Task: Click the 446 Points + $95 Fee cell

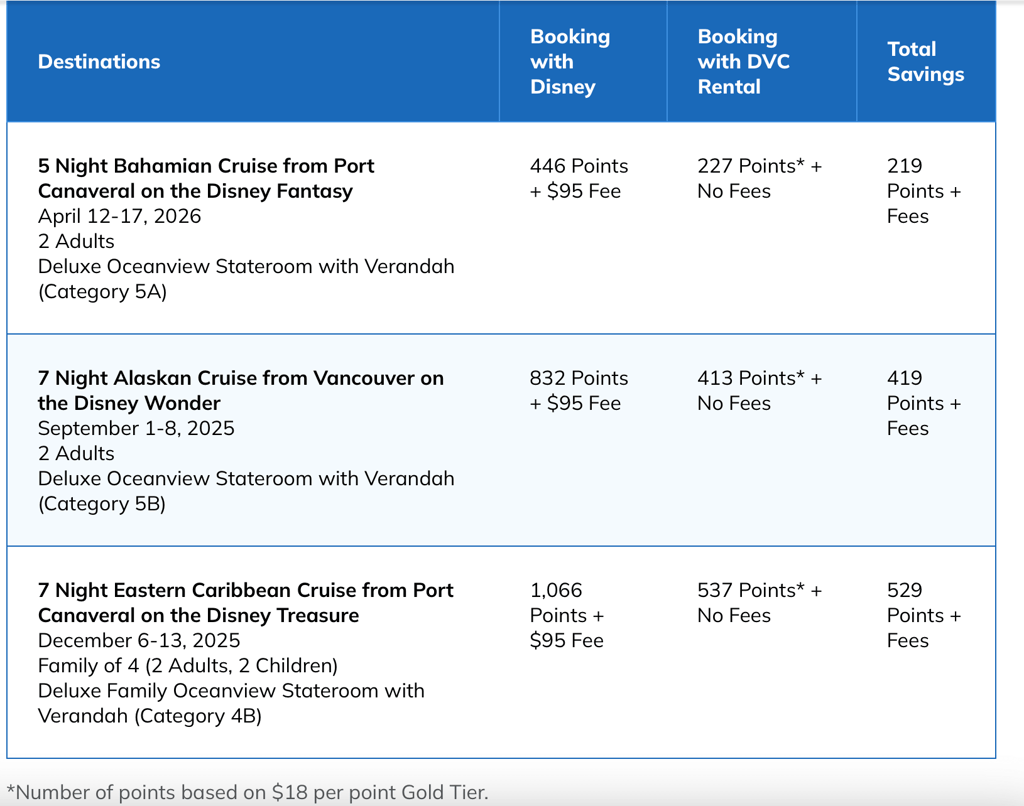Action: pos(579,178)
